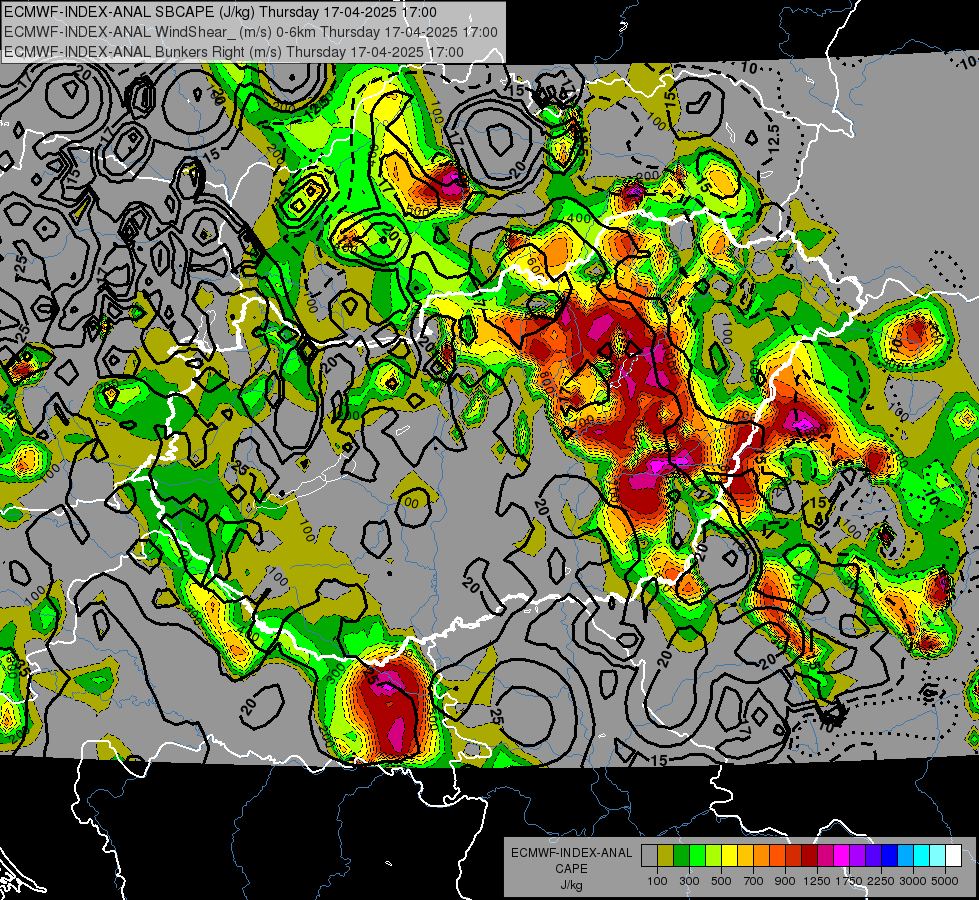
Task: Select the orange swatch above the 700 label
Action: pos(762,856)
